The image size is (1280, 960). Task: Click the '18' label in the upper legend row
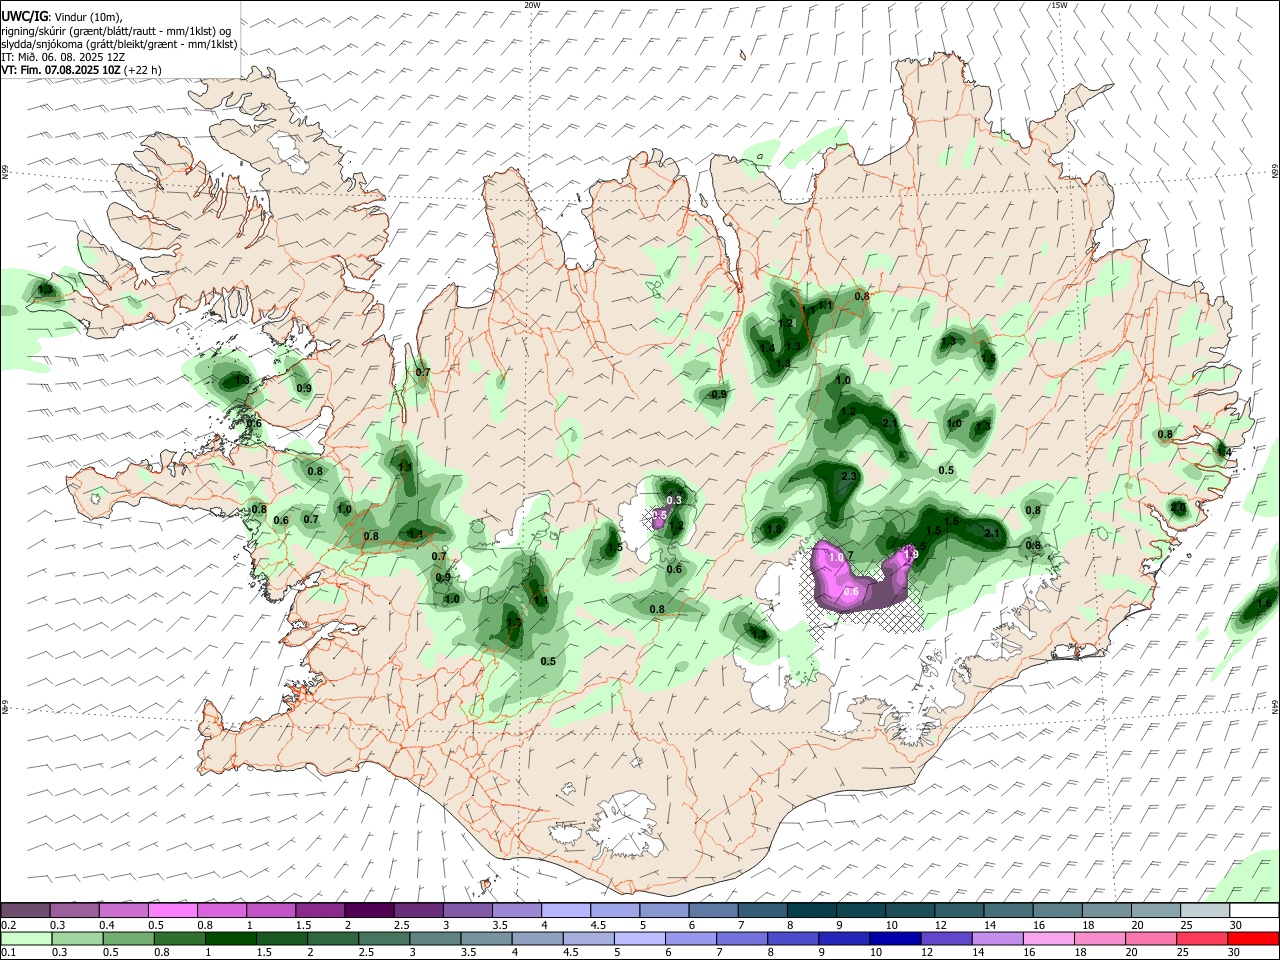coord(1088,925)
